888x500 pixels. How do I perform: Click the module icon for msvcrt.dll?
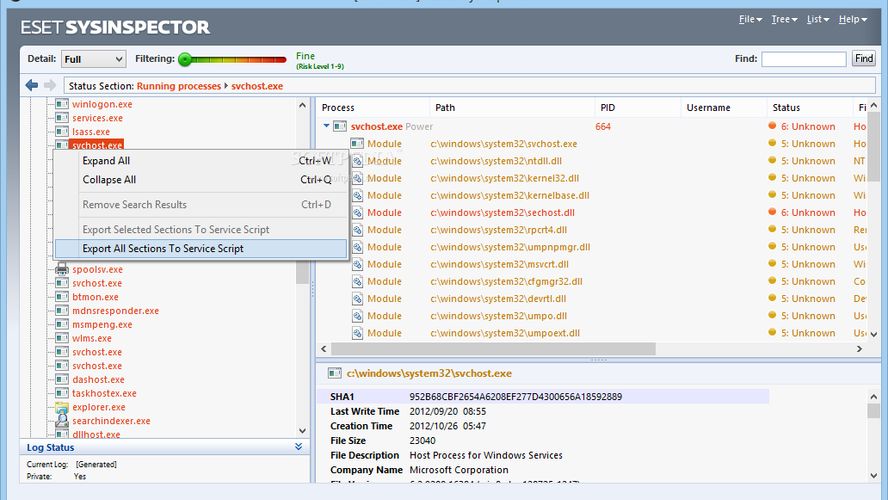click(357, 264)
